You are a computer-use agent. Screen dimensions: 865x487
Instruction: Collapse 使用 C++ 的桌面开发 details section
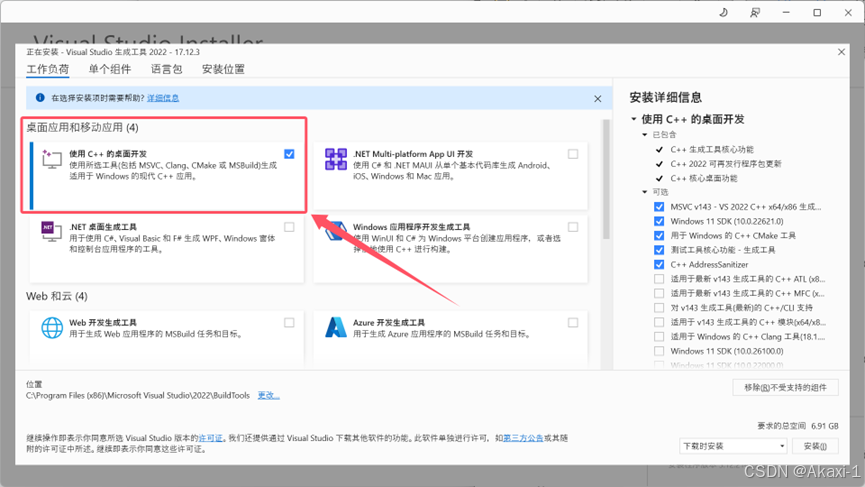click(634, 119)
